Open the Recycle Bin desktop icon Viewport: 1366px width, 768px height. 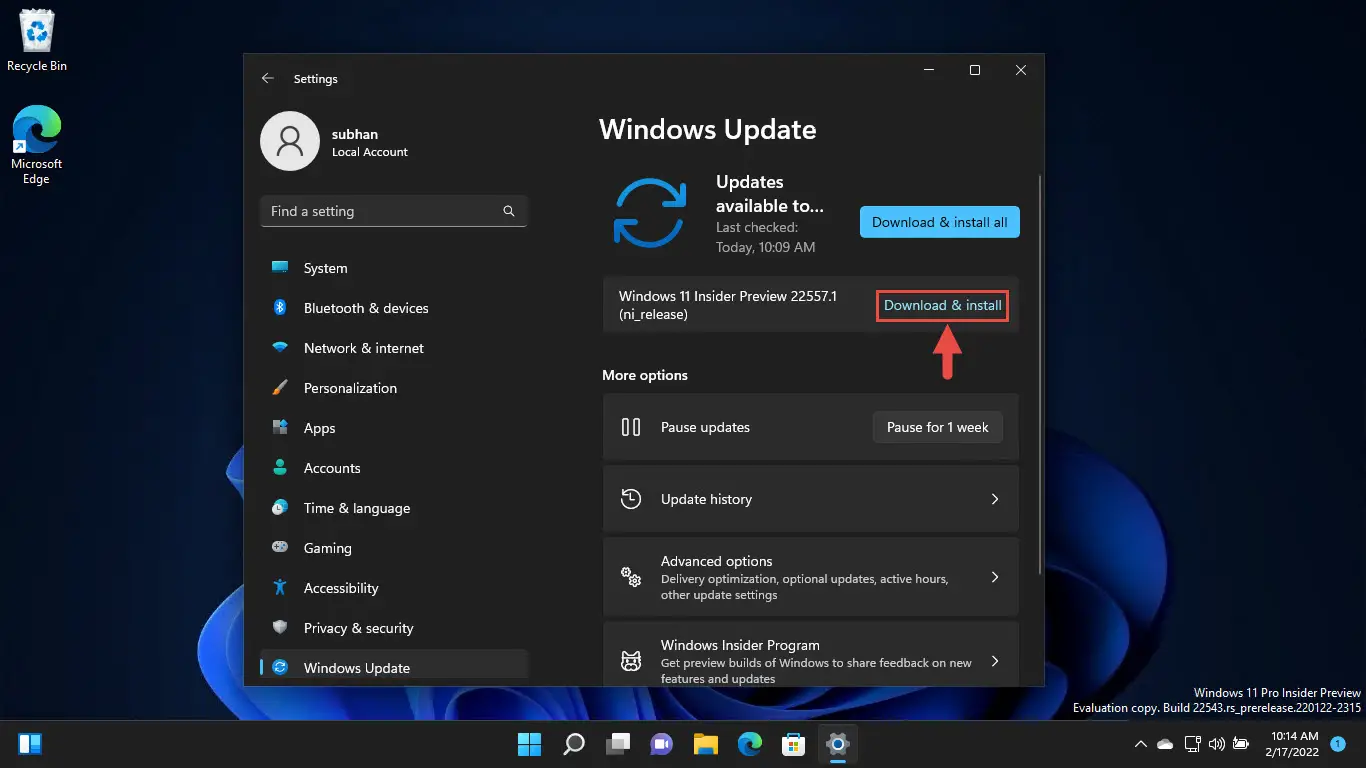[x=37, y=40]
